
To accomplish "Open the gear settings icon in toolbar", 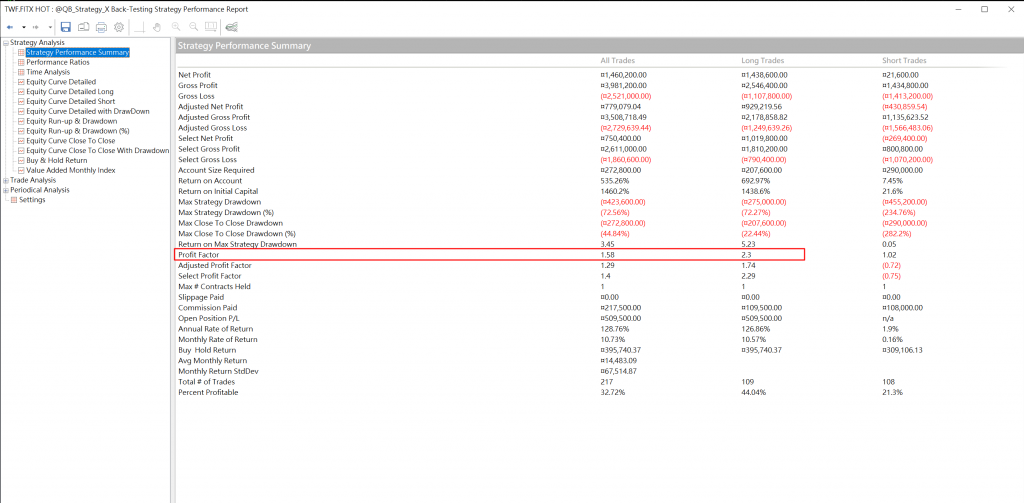I will tap(120, 25).
